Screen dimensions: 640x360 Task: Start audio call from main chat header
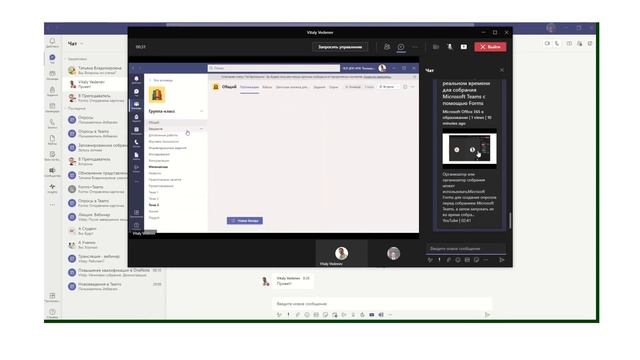click(x=557, y=43)
